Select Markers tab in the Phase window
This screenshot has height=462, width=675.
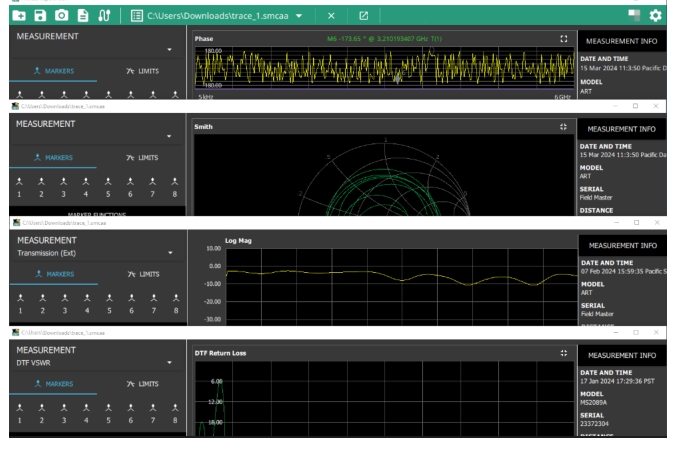pos(53,71)
